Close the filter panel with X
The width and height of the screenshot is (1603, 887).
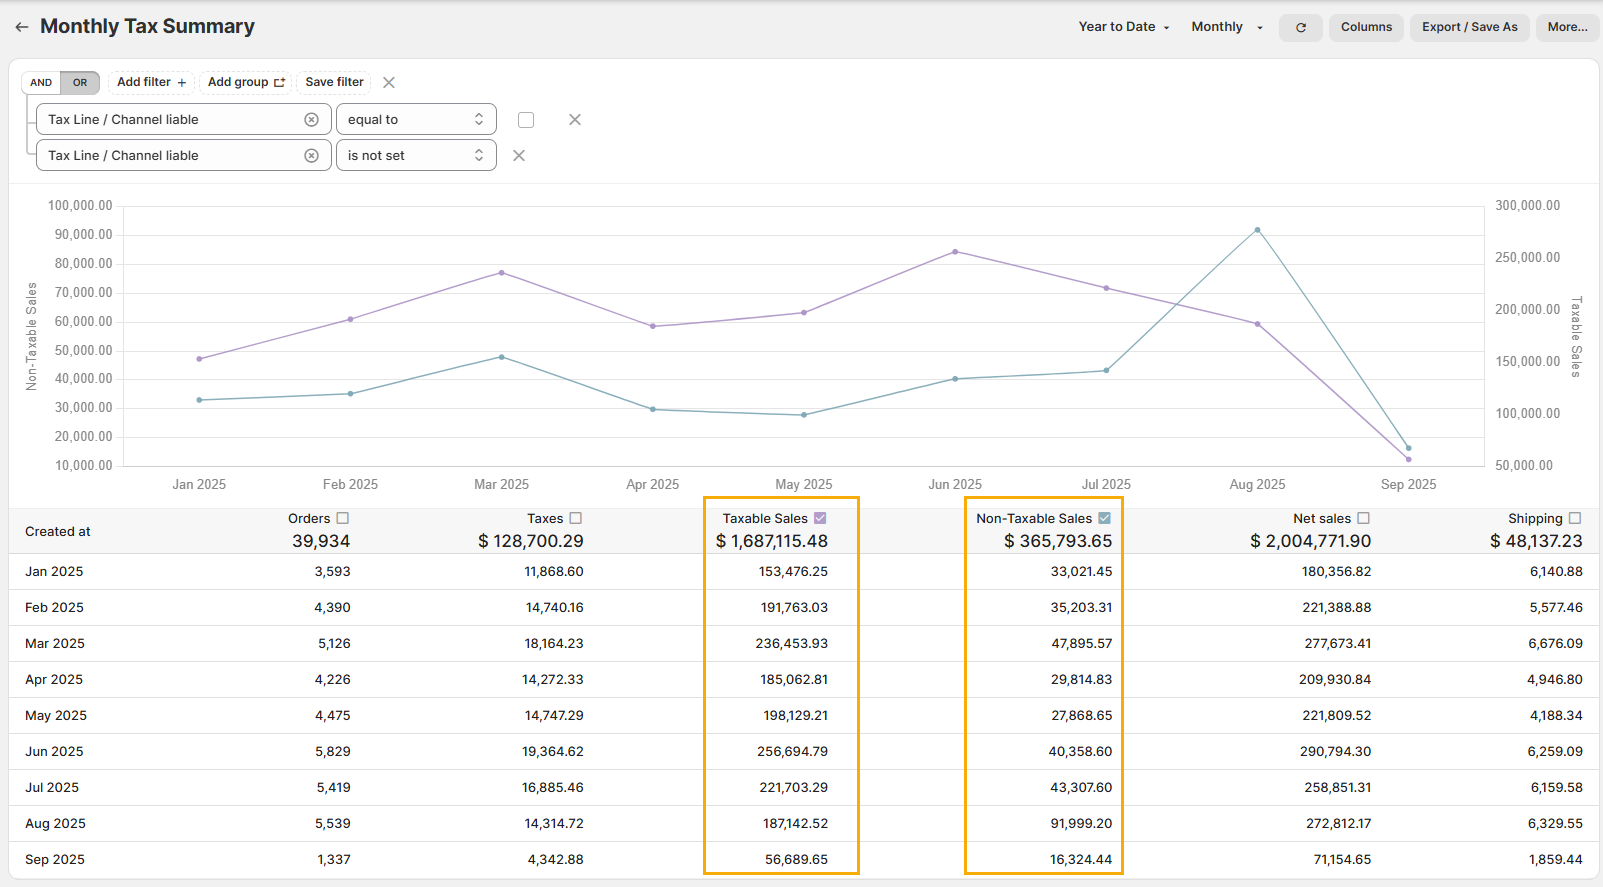(389, 83)
